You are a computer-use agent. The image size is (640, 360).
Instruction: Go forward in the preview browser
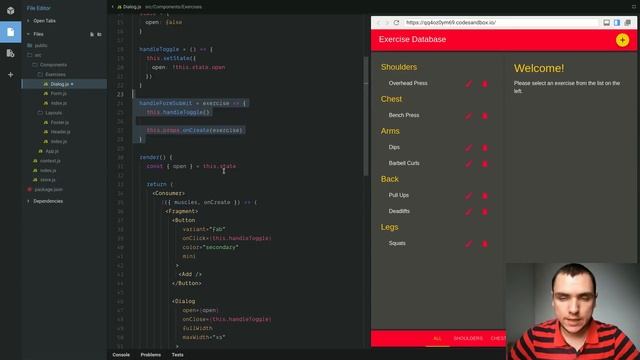tap(387, 22)
